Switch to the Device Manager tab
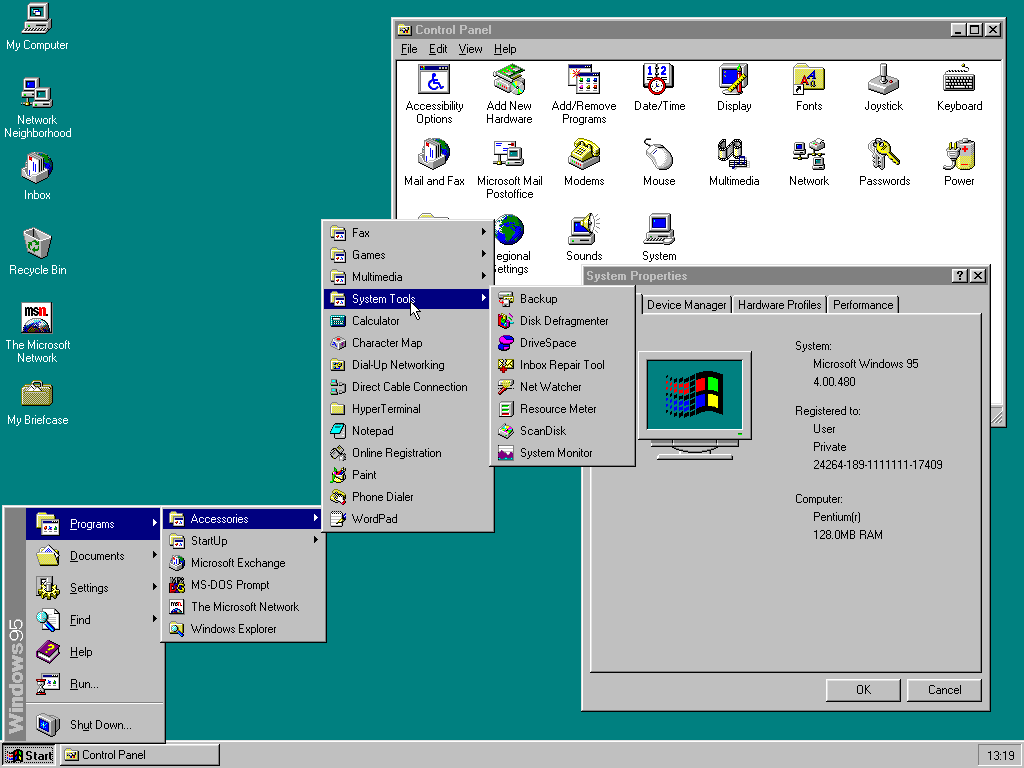Screen dimensions: 1024x768 coord(686,305)
